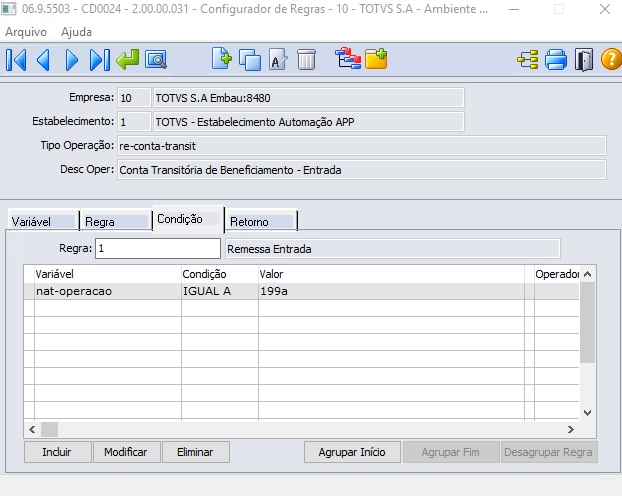Image resolution: width=622 pixels, height=496 pixels.
Task: Click the Modificar button
Action: tap(127, 452)
